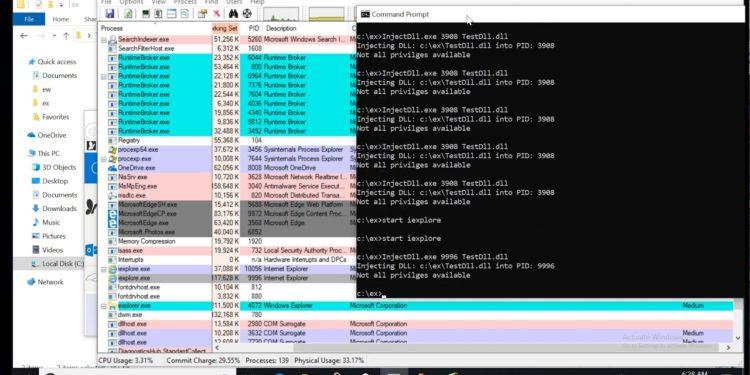Select iexplore.exe with PID 9996
Viewport: 750px width, 375px height.
227,278
